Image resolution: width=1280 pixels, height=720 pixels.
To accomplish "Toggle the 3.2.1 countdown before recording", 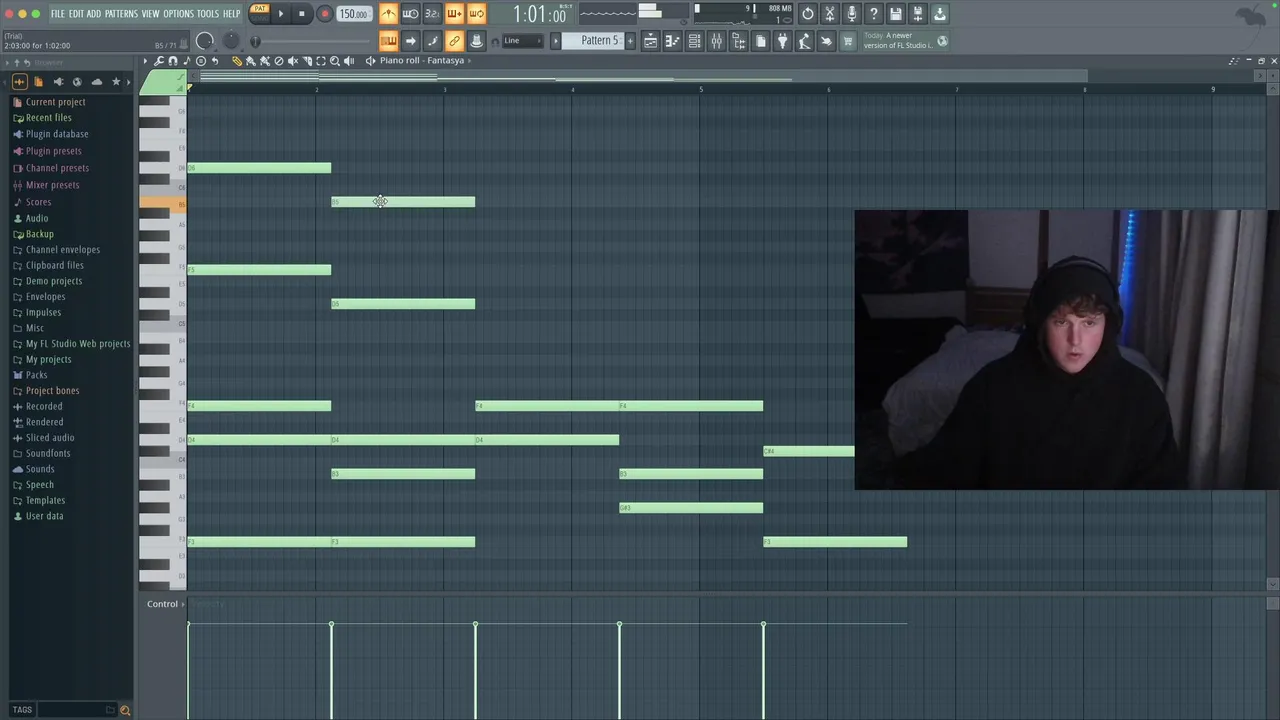I will 432,14.
